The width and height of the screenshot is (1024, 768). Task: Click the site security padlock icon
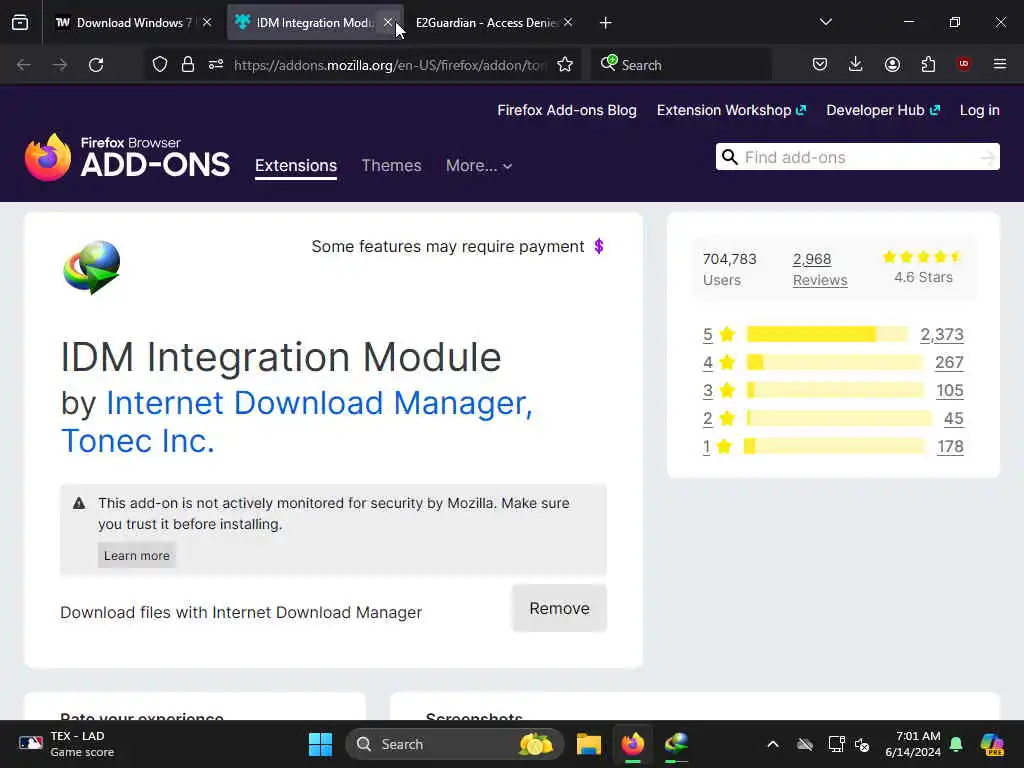click(x=188, y=65)
